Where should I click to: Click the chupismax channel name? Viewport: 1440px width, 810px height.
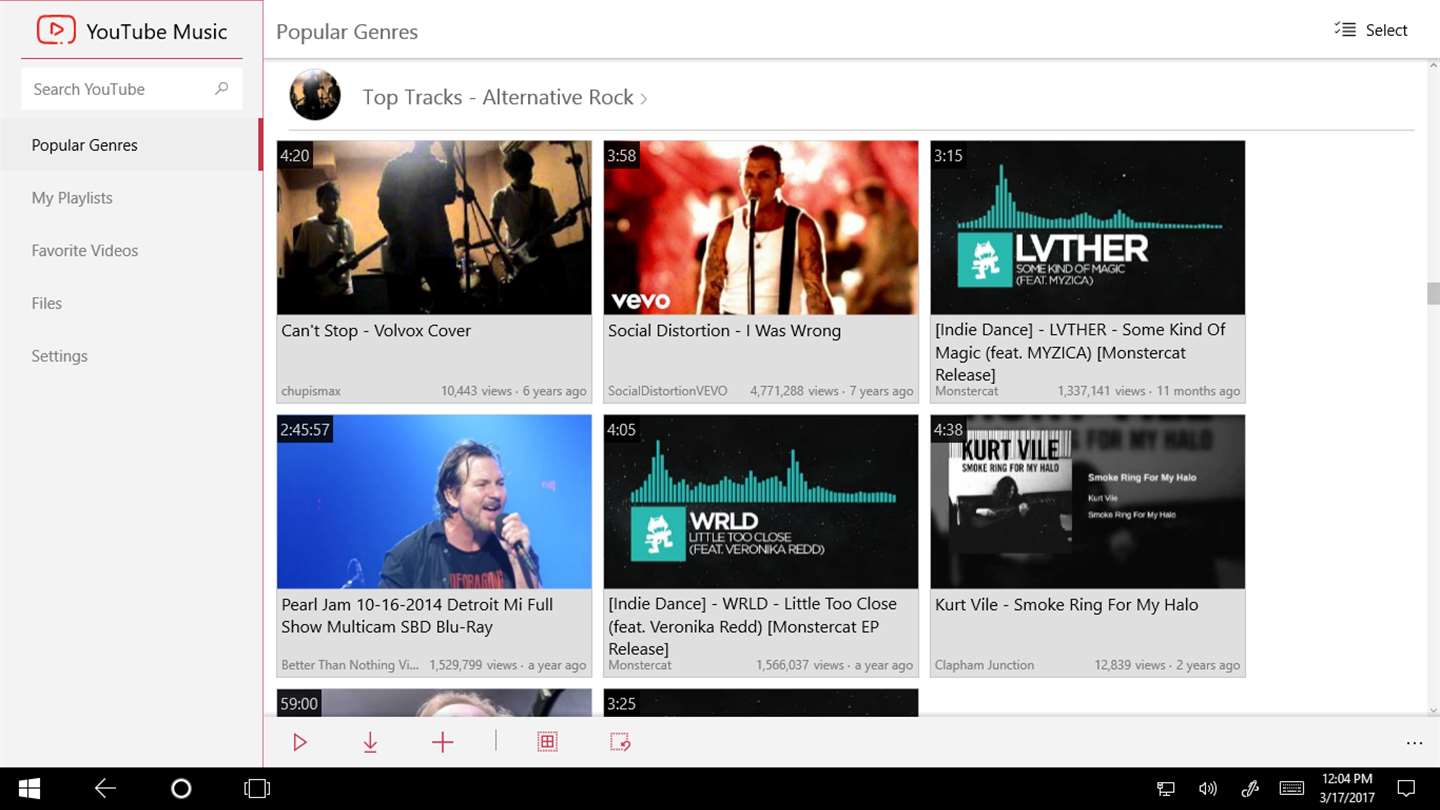(311, 391)
